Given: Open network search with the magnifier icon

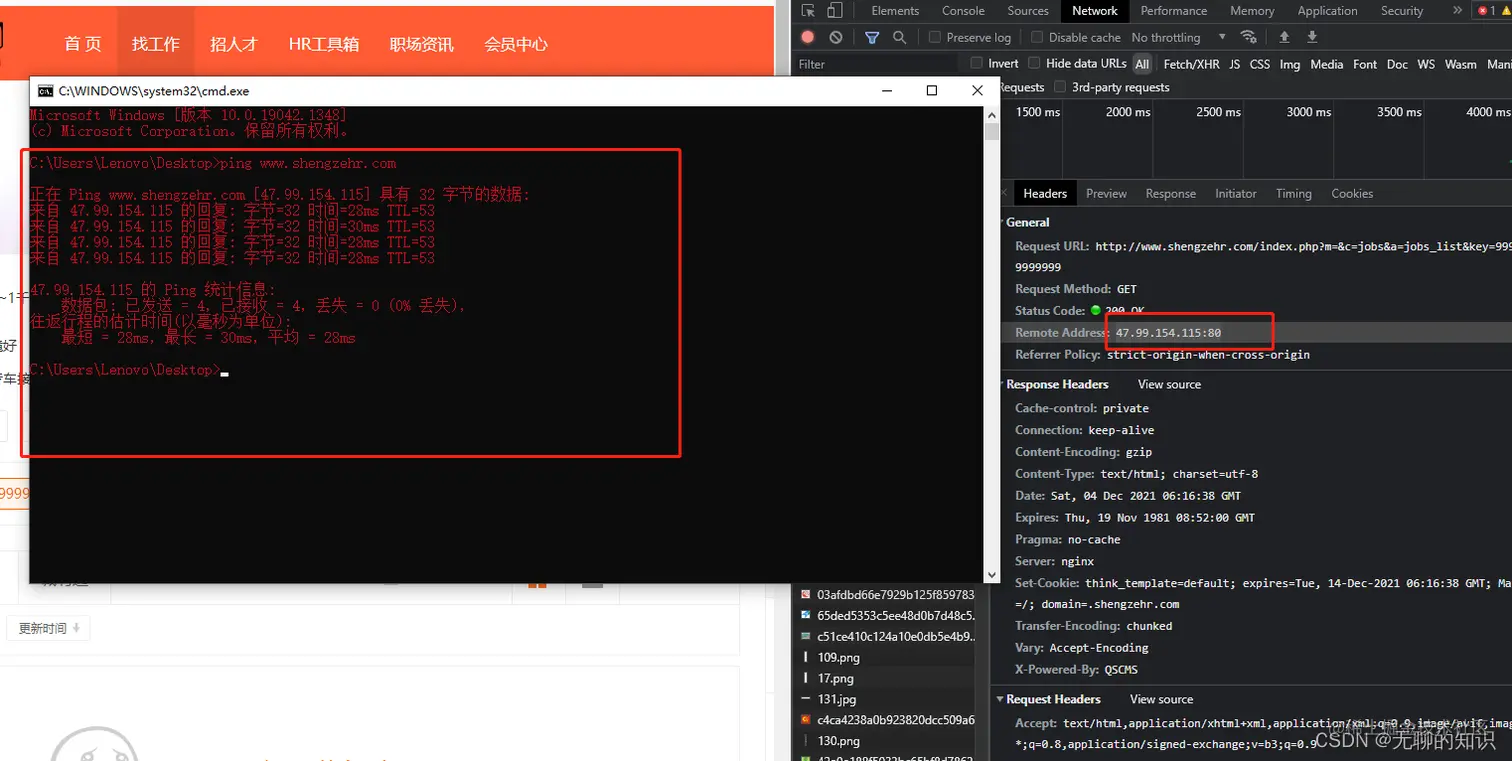Looking at the screenshot, I should pos(899,37).
